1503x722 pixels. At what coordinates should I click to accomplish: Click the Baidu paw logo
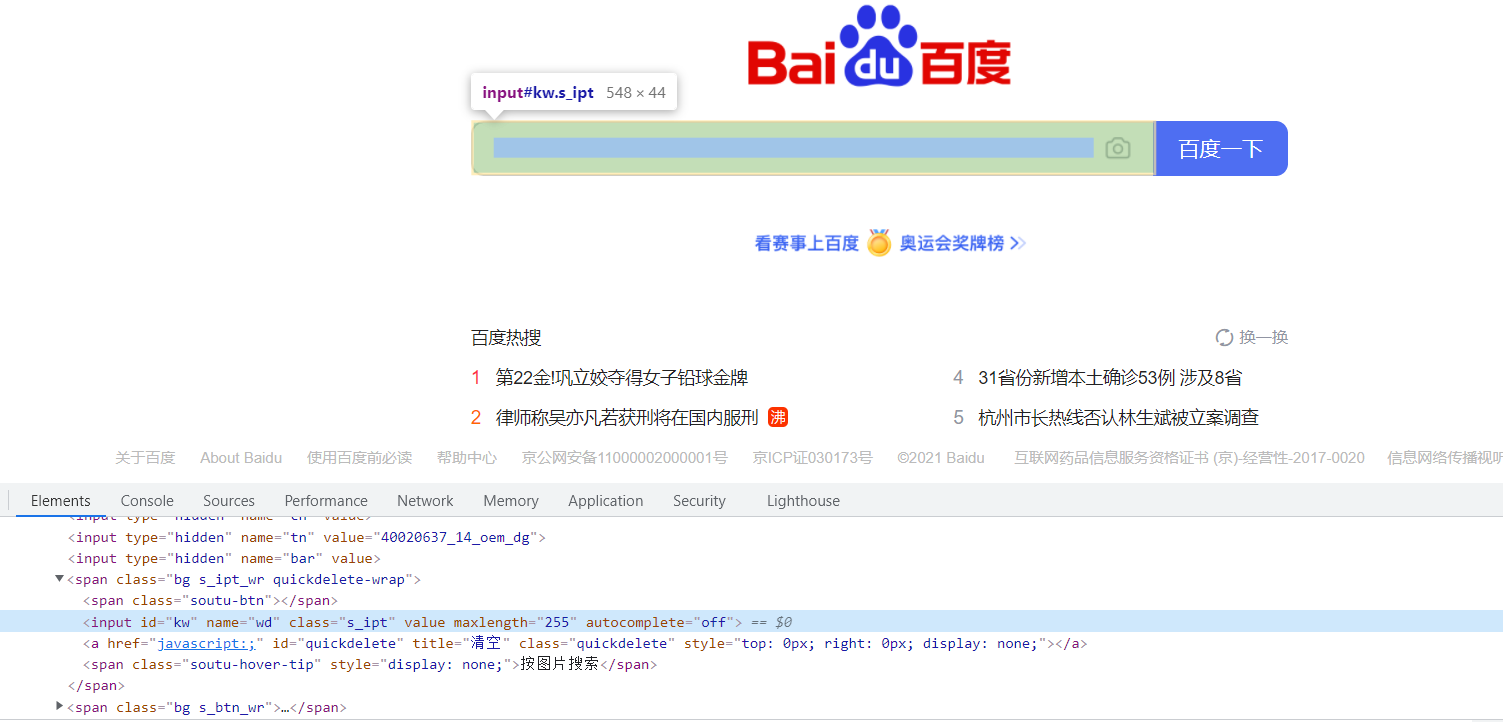(x=880, y=45)
